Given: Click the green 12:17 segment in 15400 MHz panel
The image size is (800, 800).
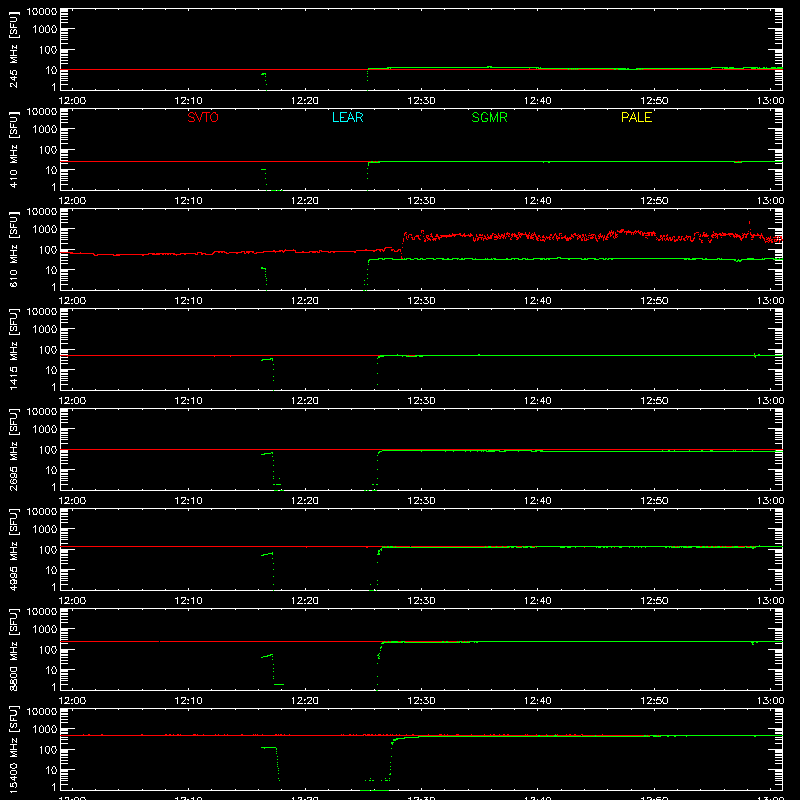Looking at the screenshot, I should (269, 748).
